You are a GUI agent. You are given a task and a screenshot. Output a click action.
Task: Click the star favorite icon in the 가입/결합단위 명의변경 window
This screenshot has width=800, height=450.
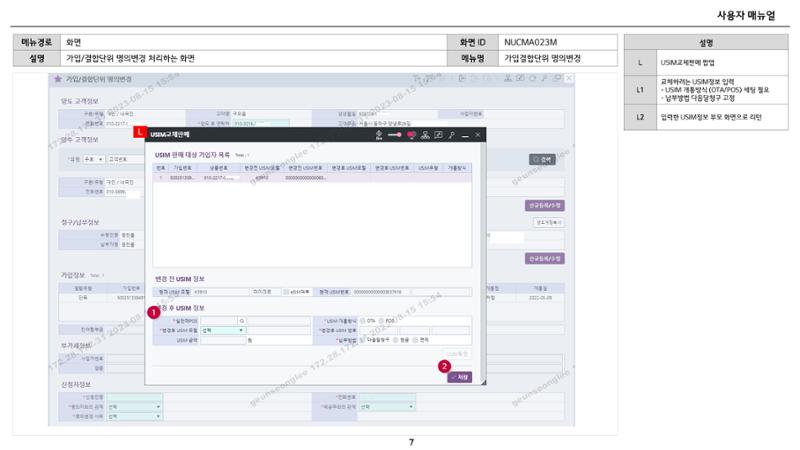point(58,79)
